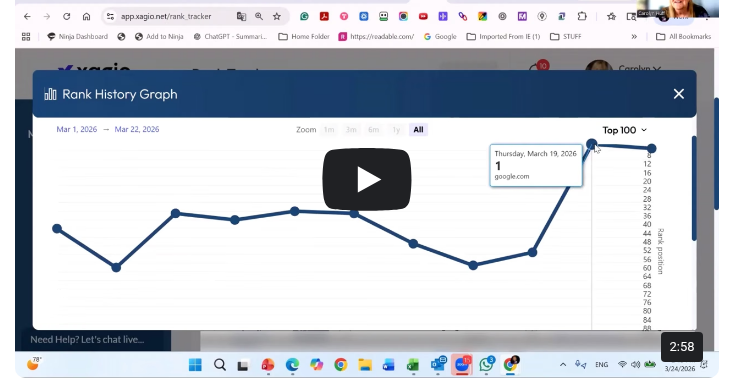Screen dimensions: 735x378
Task: Open File Explorer from the taskbar
Action: 365,364
